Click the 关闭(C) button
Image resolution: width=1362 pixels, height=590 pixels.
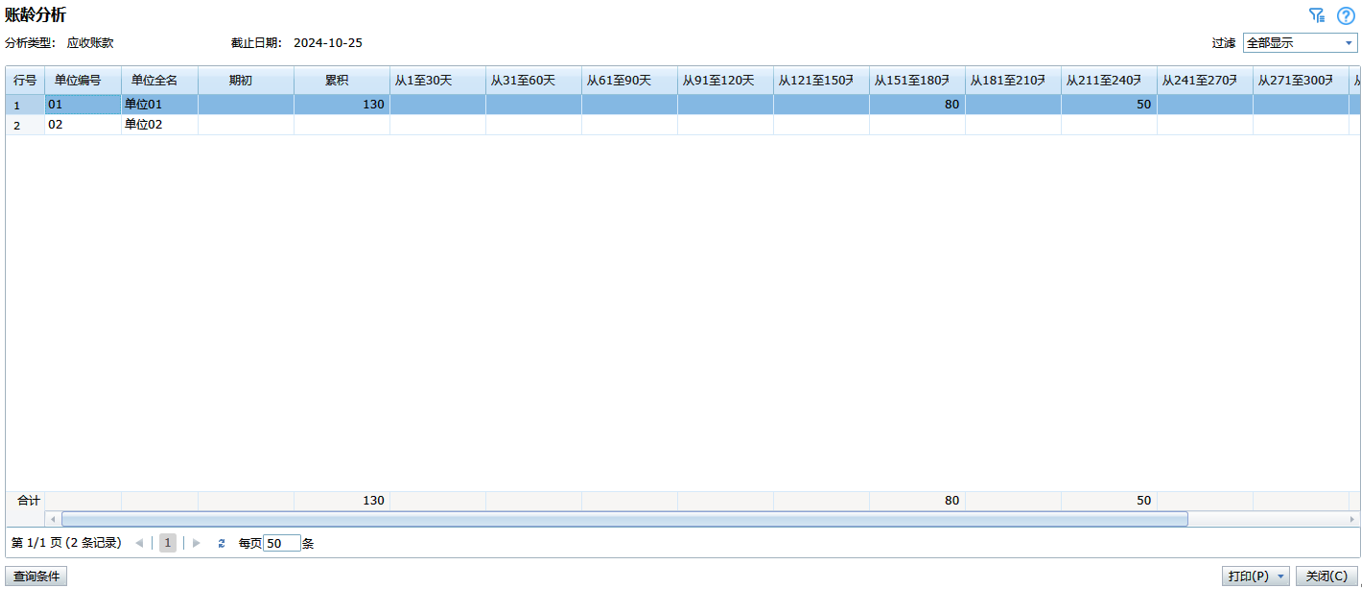1326,576
